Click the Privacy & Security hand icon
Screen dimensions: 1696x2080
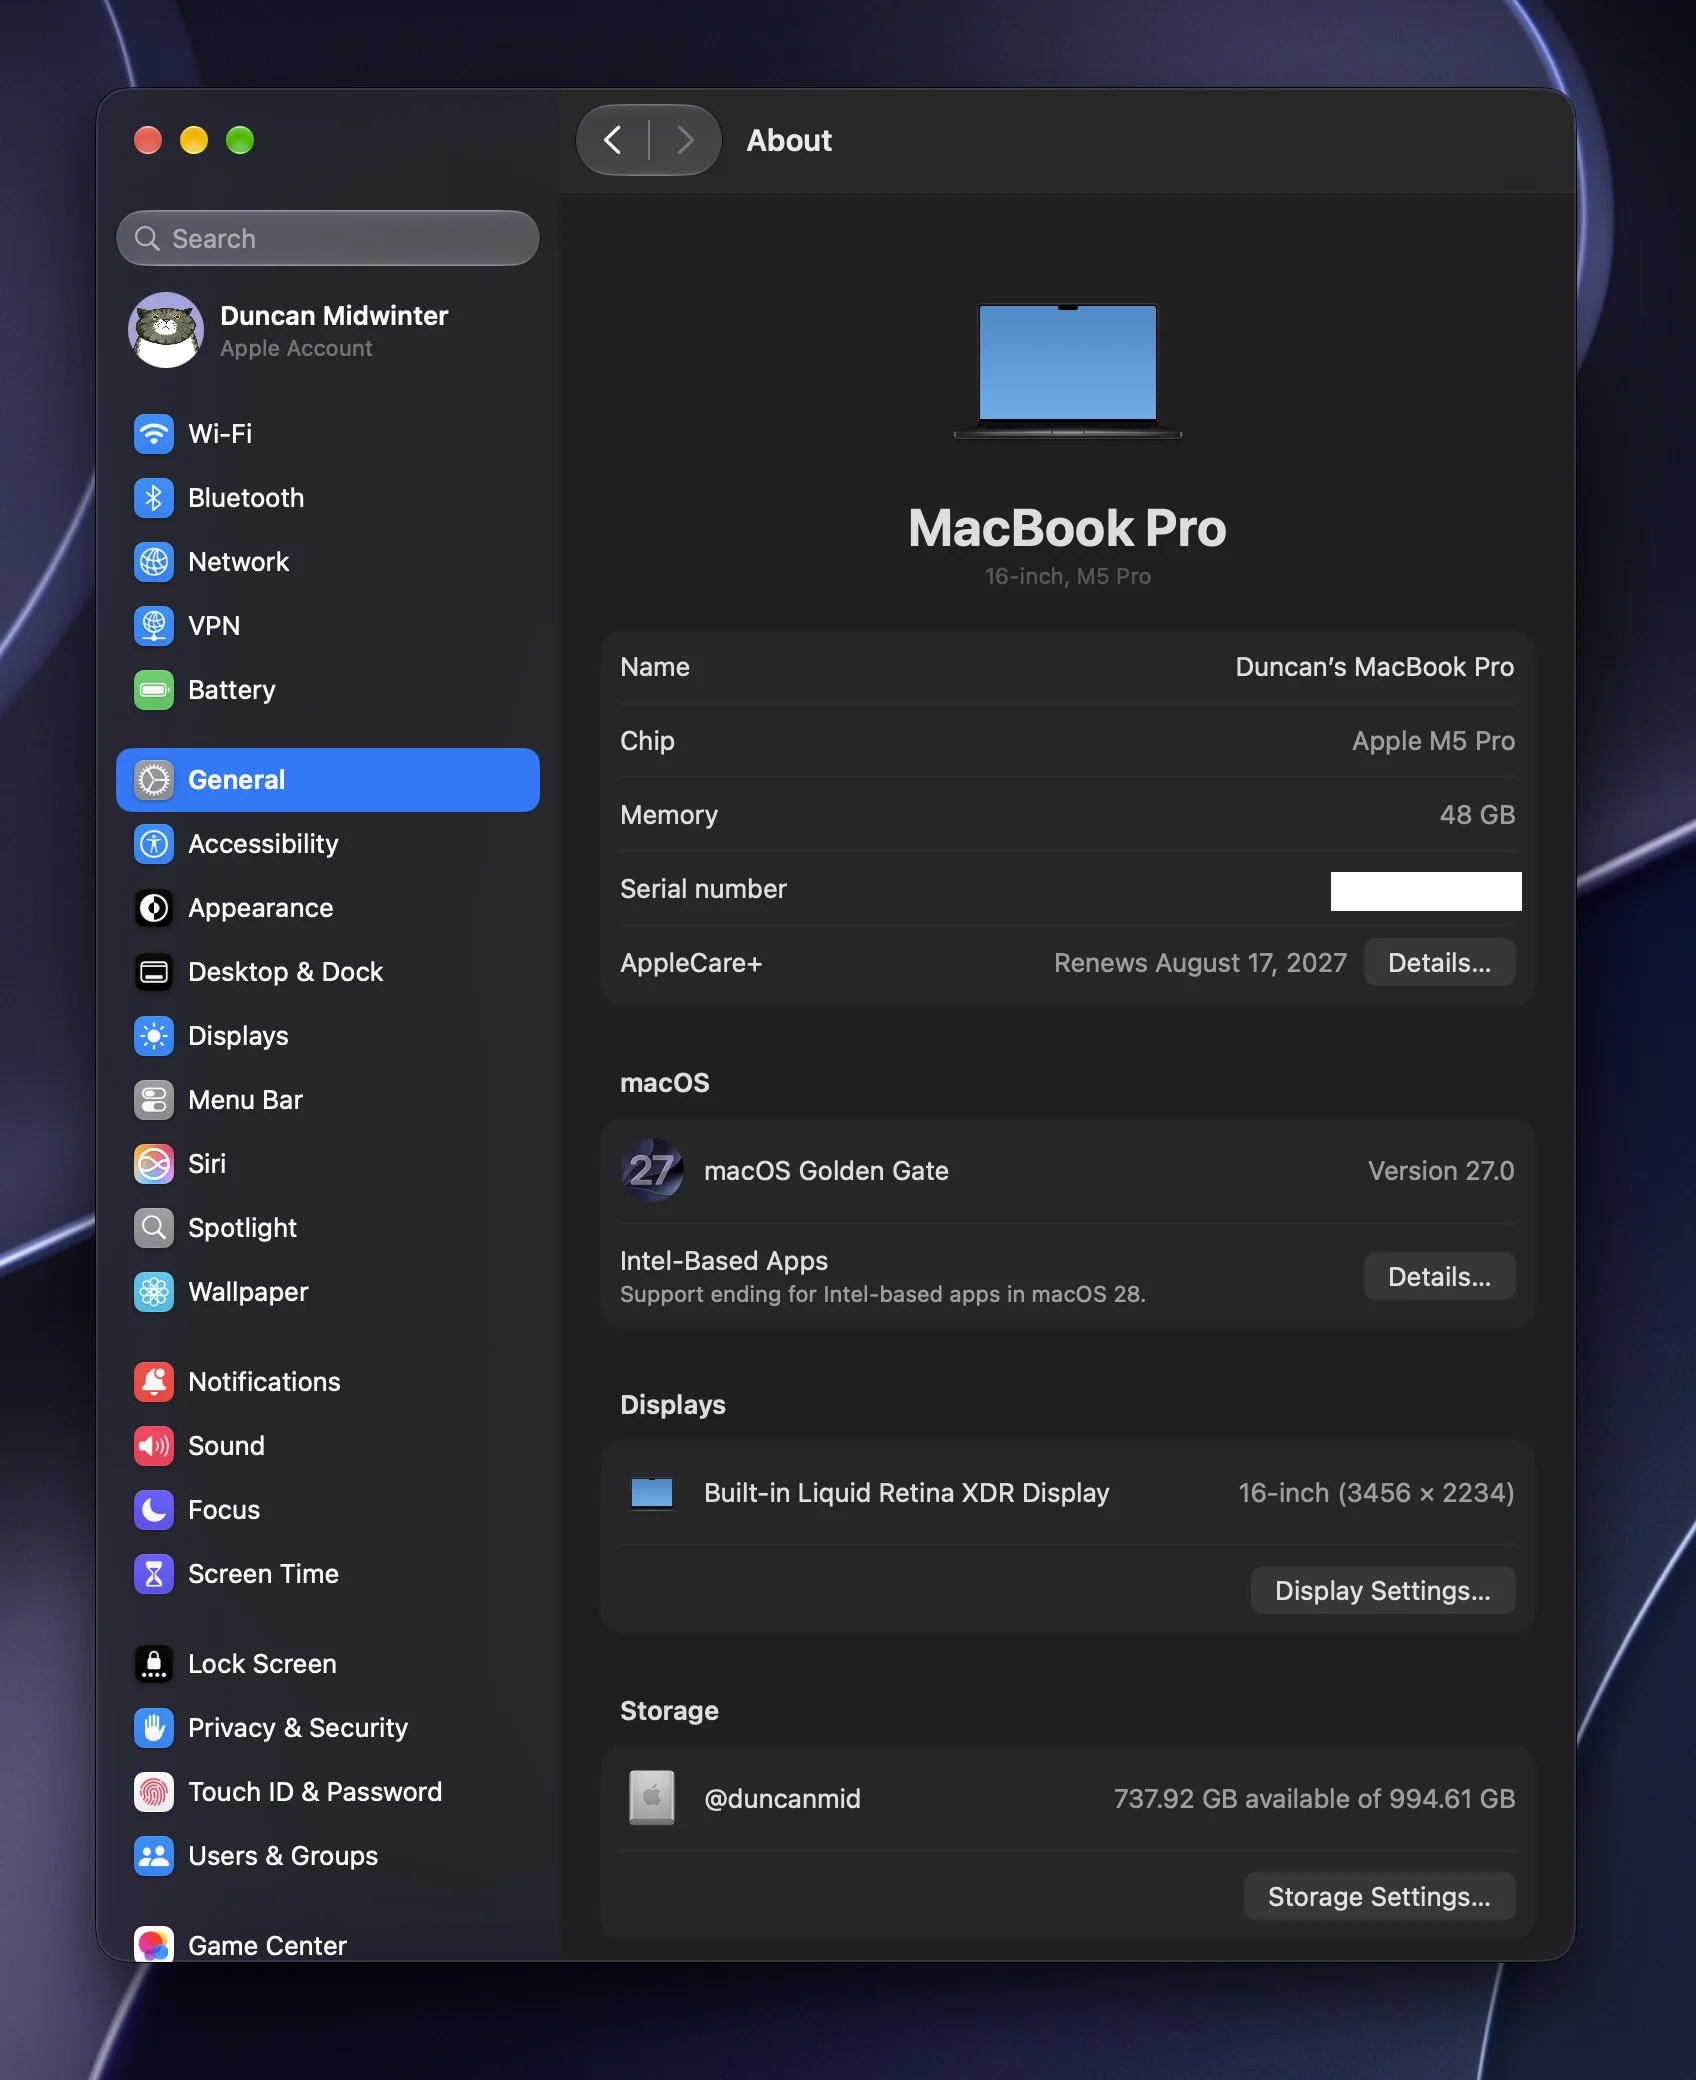(154, 1728)
